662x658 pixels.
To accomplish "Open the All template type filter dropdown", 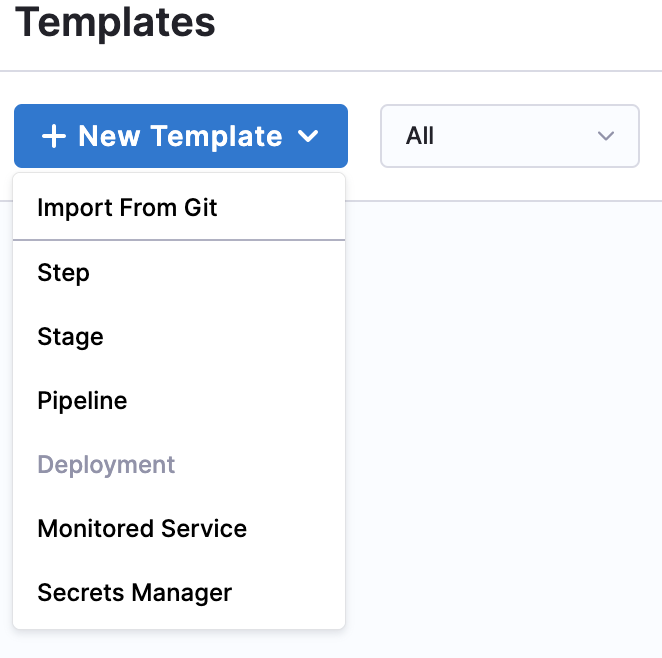I will pyautogui.click(x=509, y=136).
